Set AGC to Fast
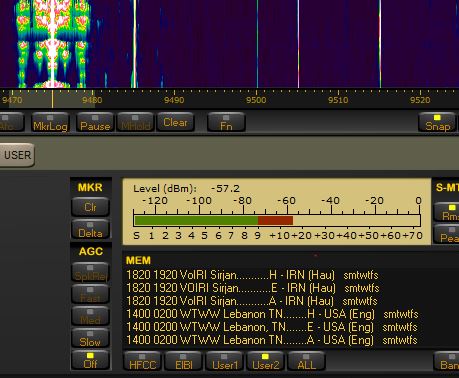 (x=90, y=294)
